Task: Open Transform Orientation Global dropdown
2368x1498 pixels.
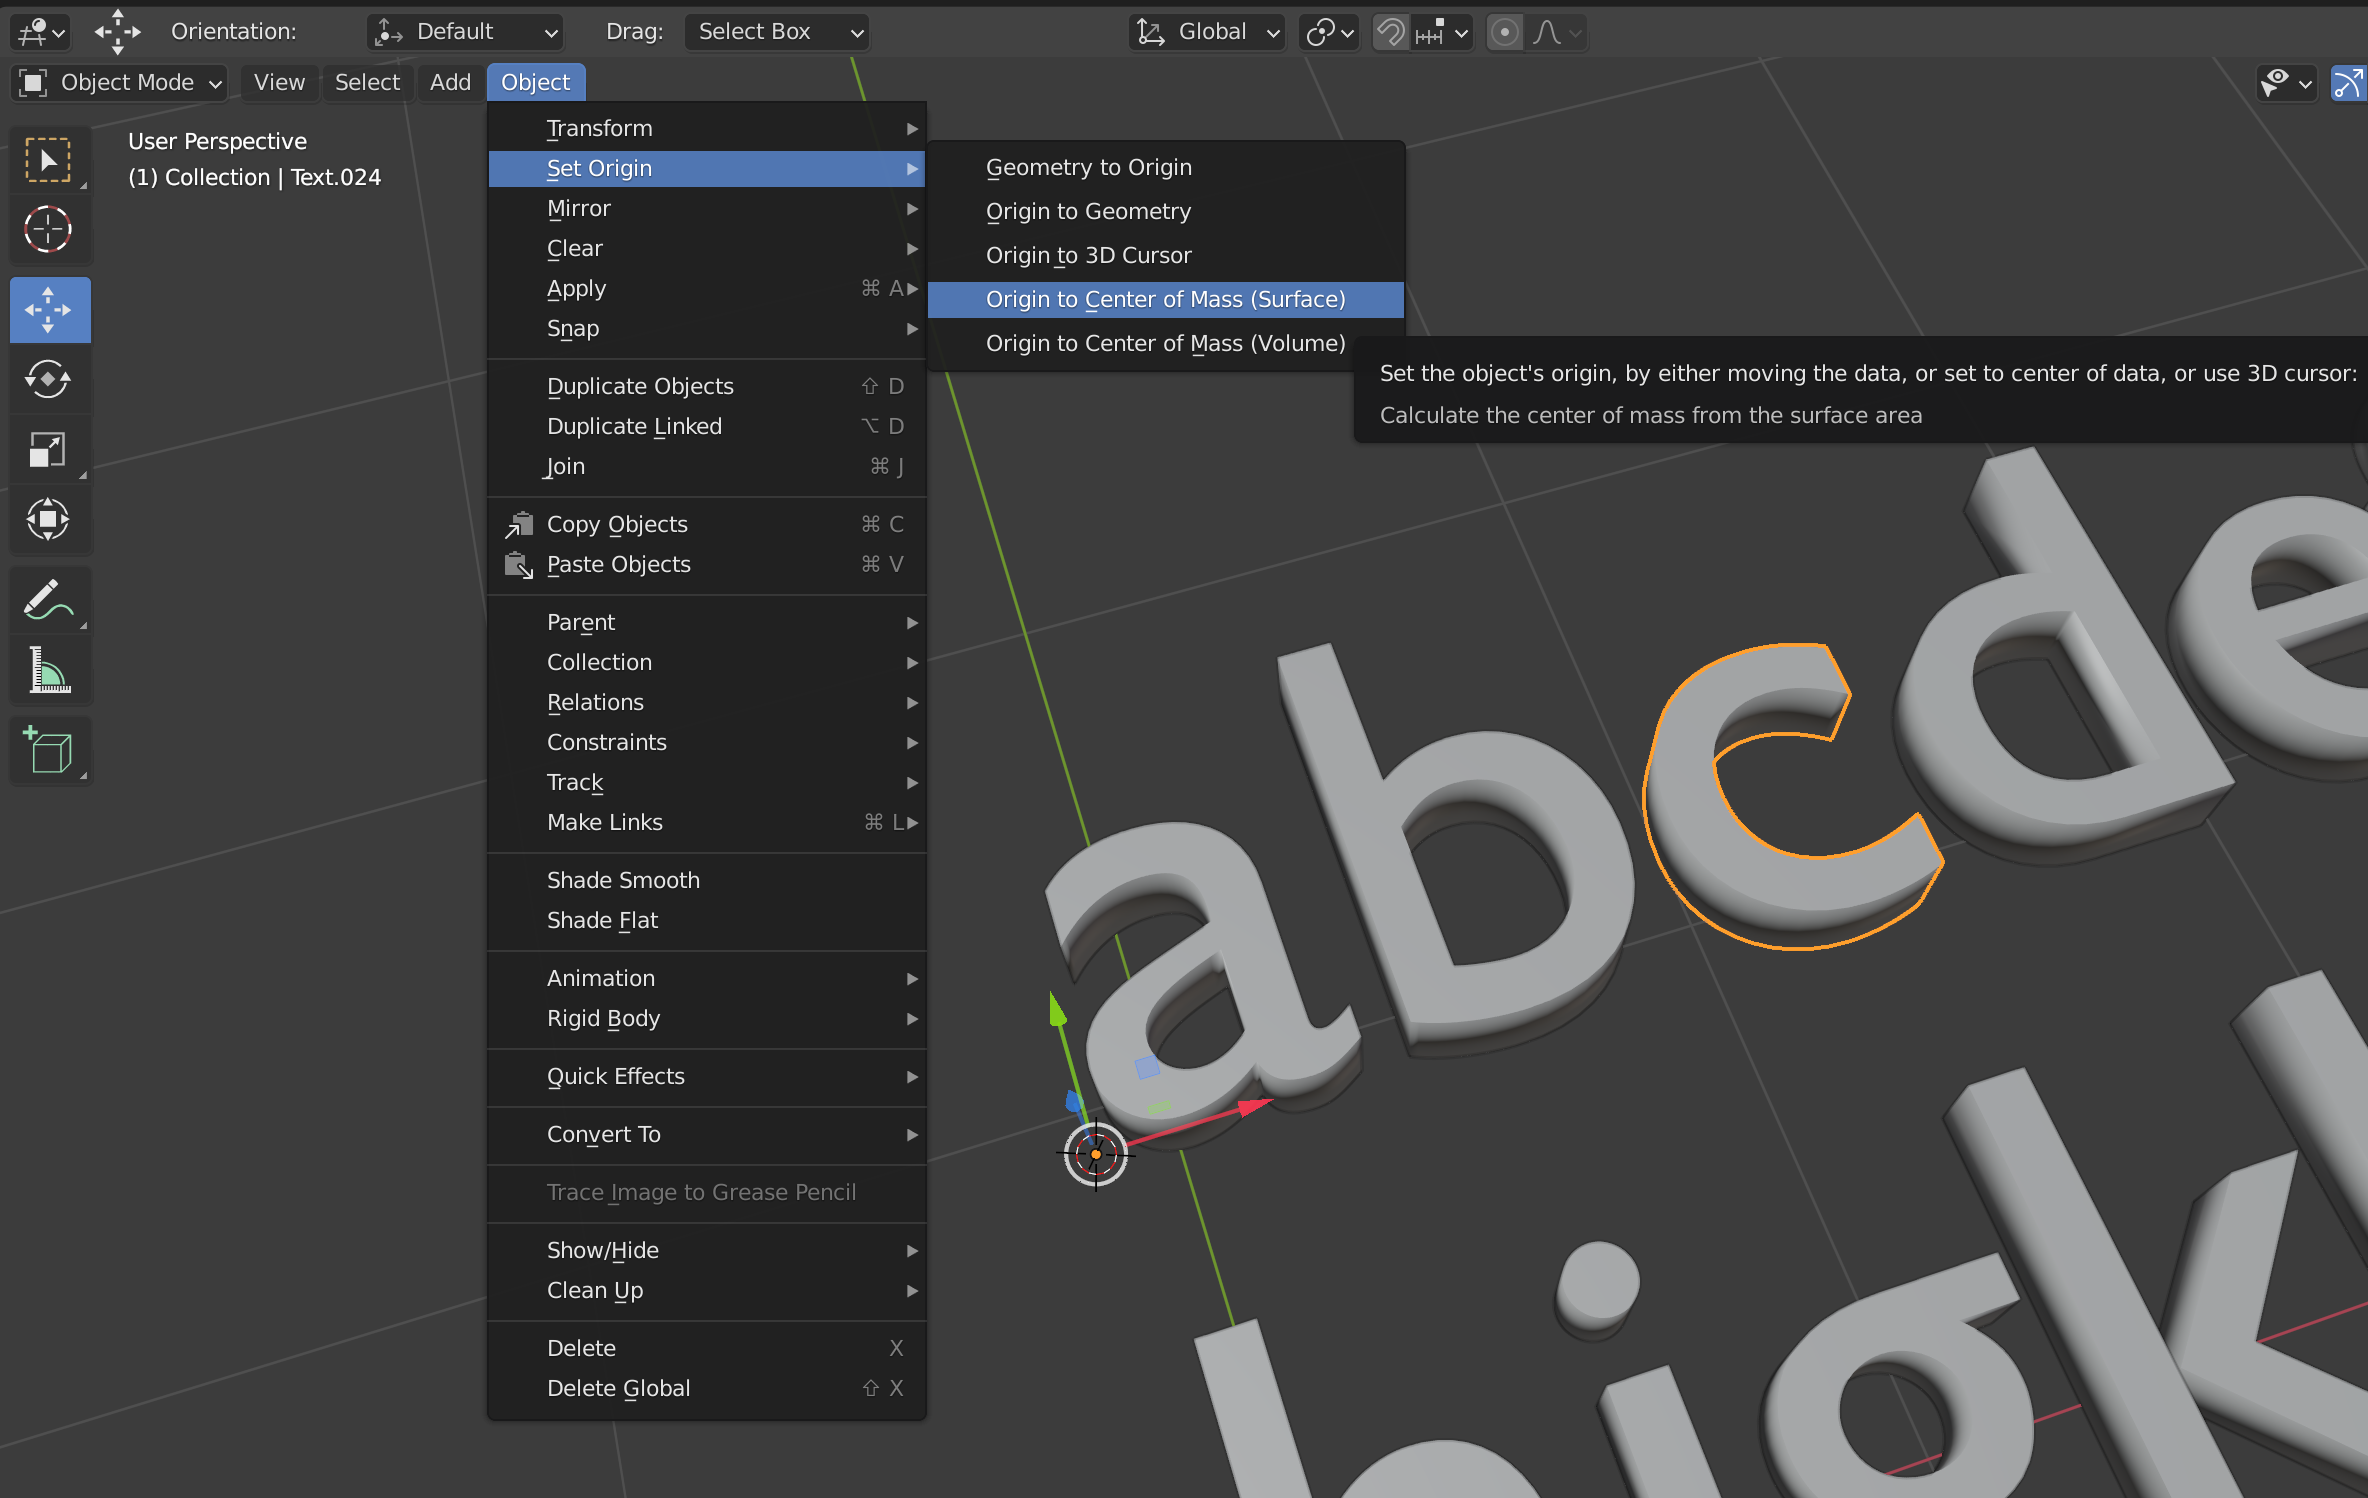Action: 1208,32
